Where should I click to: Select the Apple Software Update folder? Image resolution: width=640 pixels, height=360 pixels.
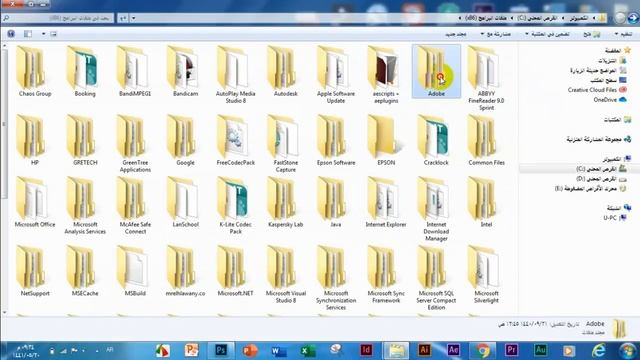336,74
